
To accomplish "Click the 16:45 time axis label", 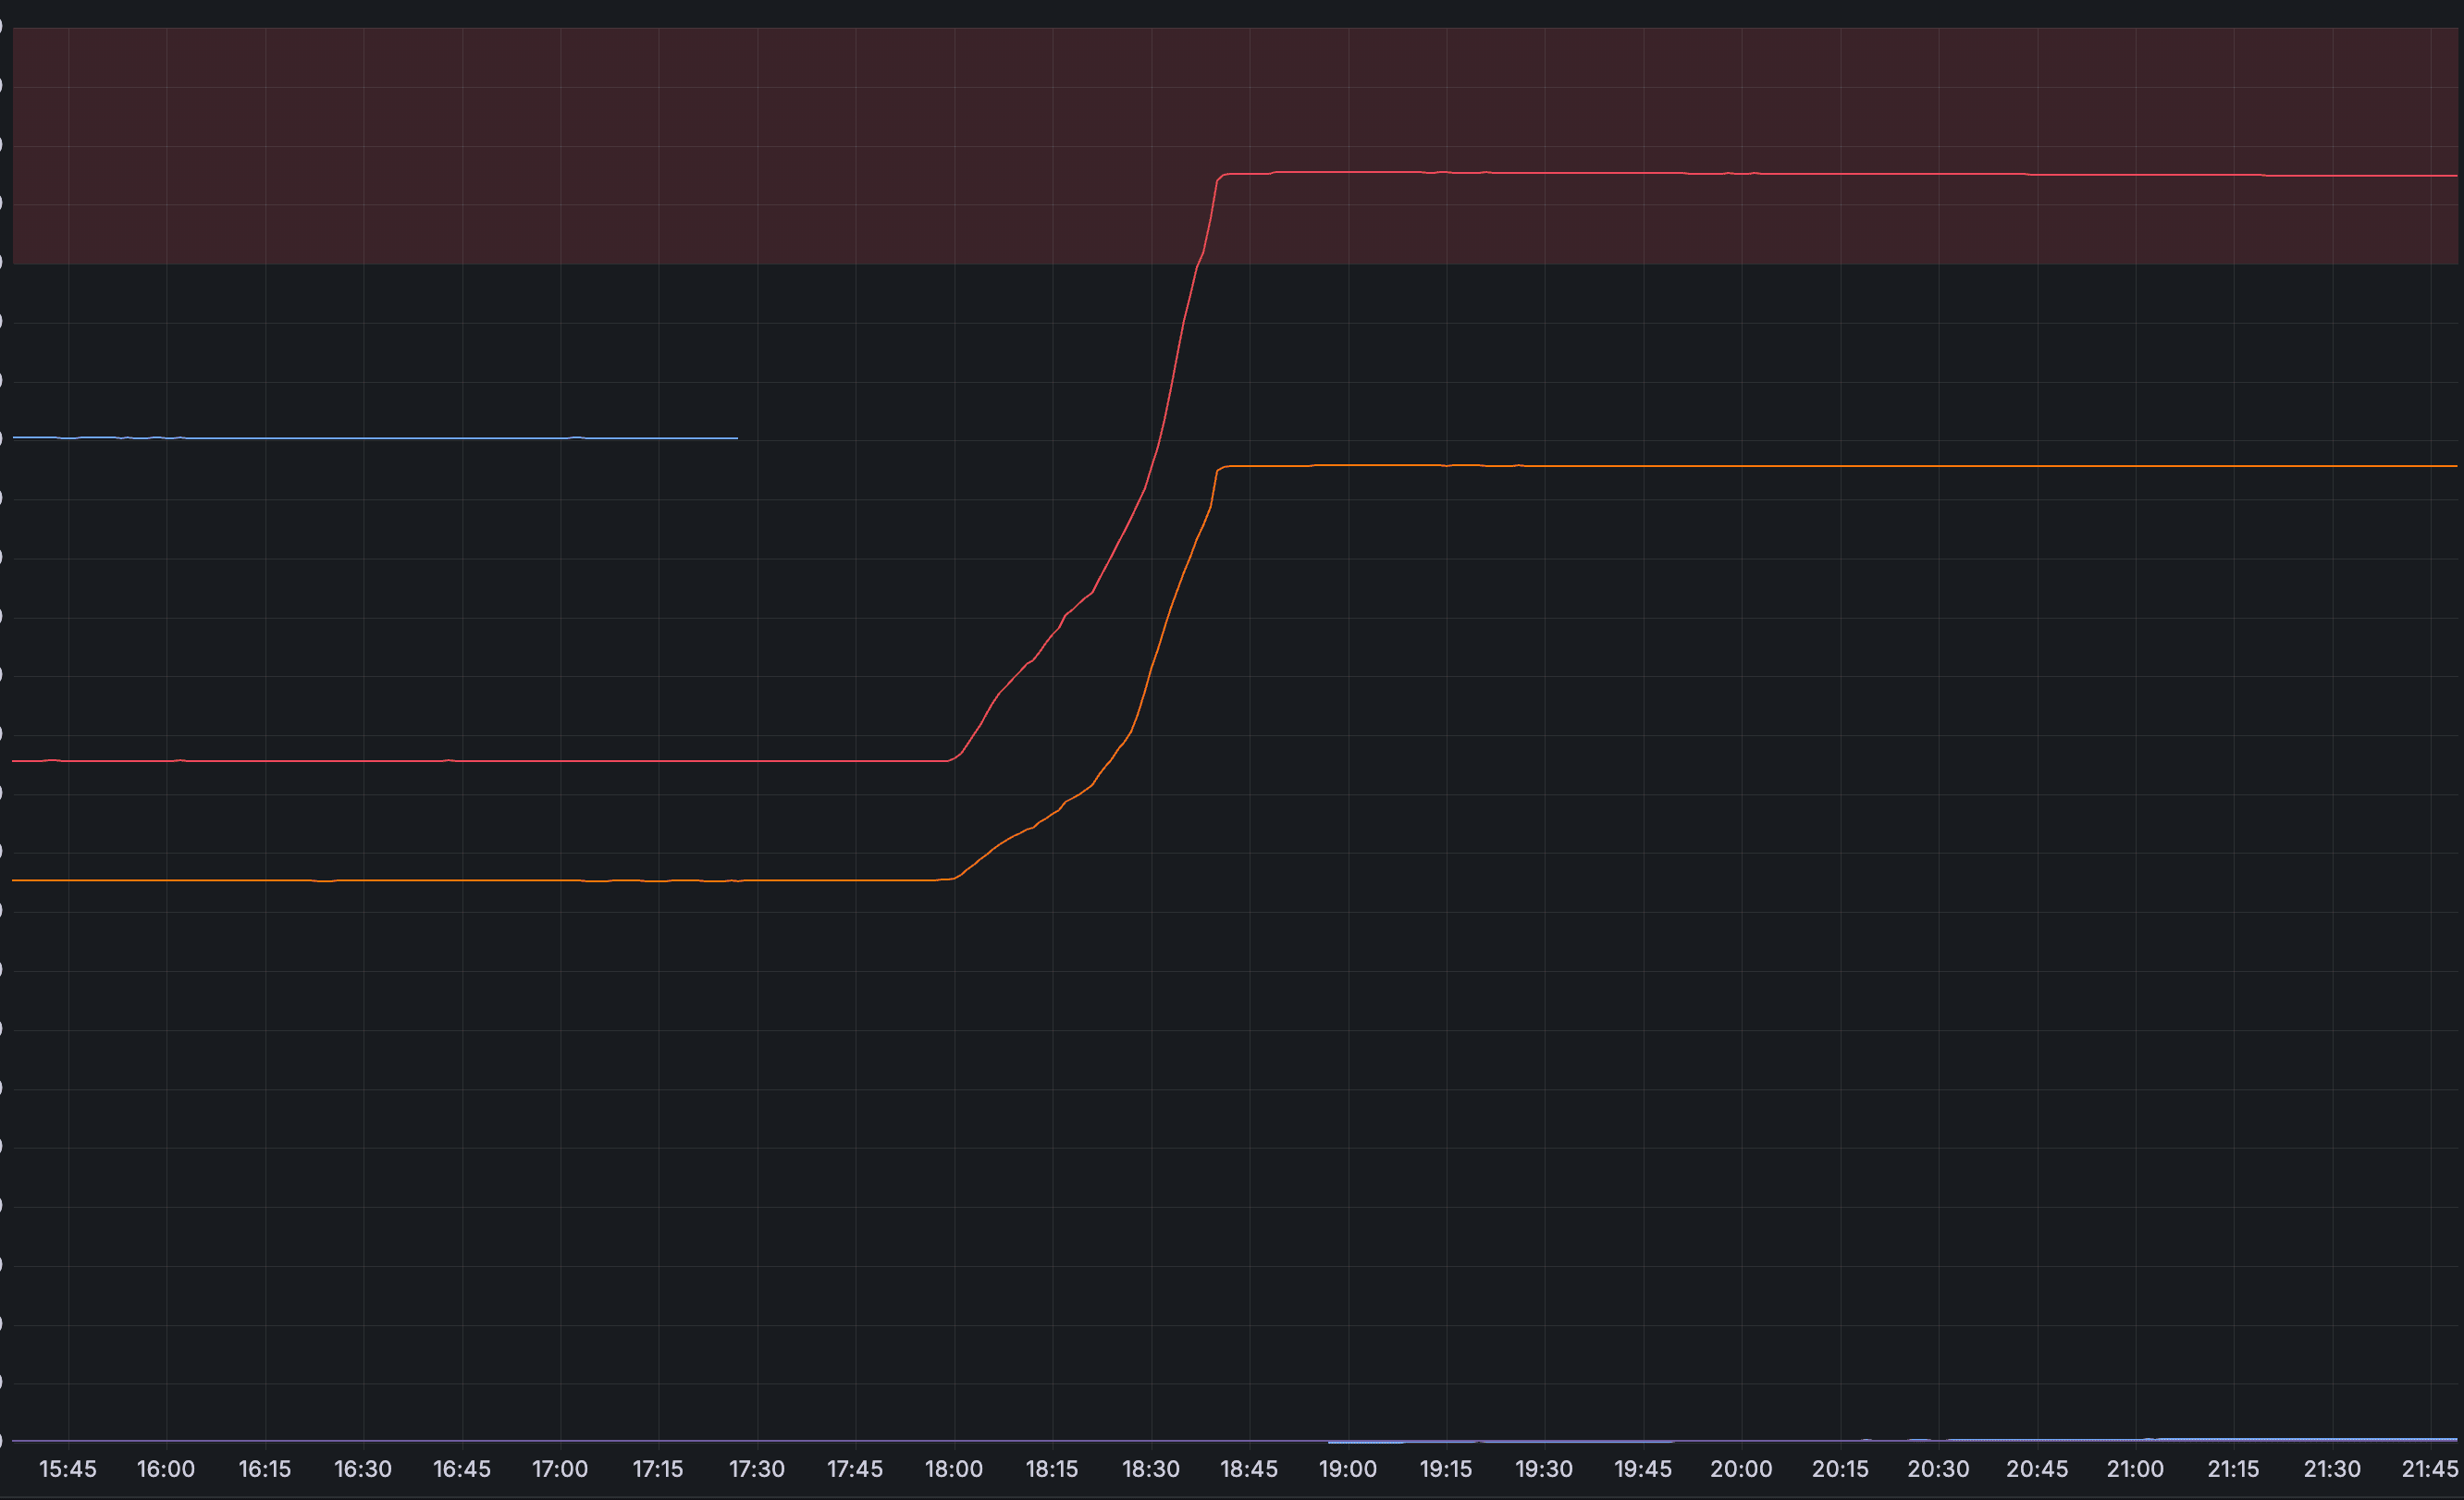I will (461, 1469).
